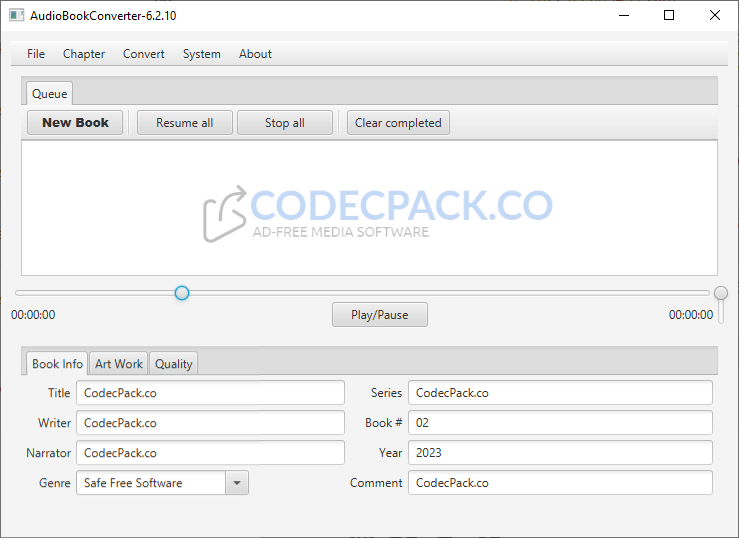
Task: Click the Year input field
Action: tap(560, 453)
